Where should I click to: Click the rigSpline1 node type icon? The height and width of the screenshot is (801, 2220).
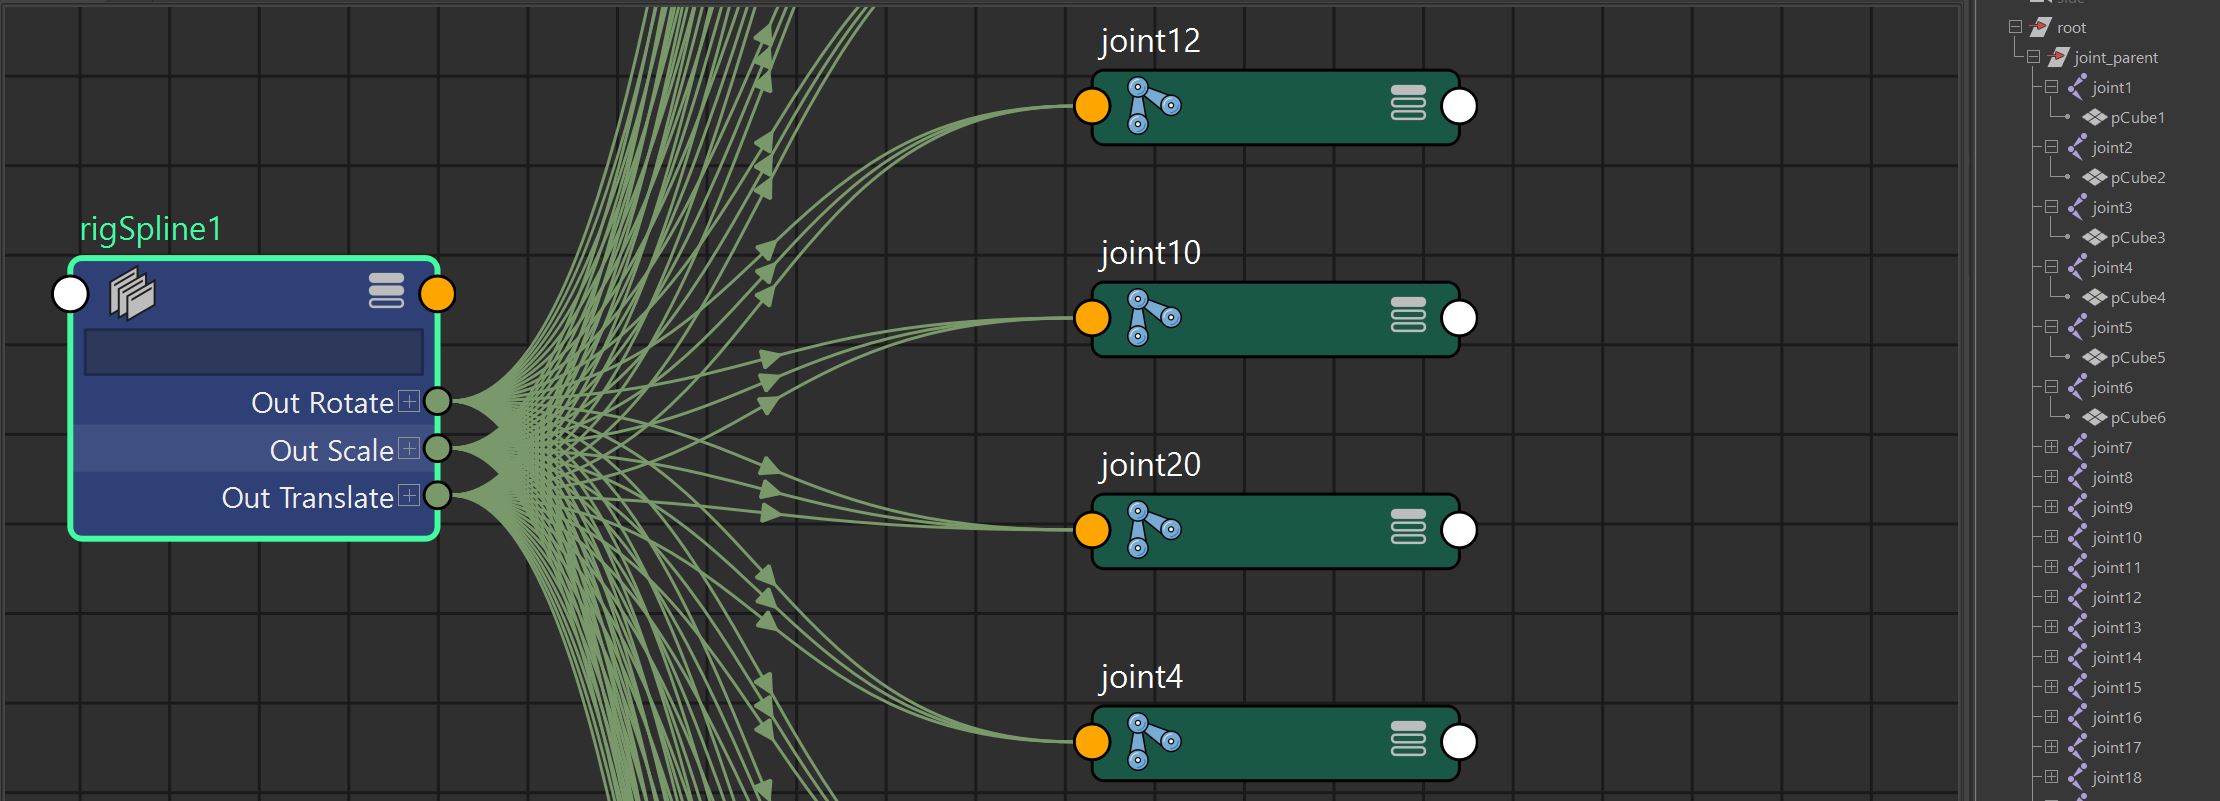point(133,295)
